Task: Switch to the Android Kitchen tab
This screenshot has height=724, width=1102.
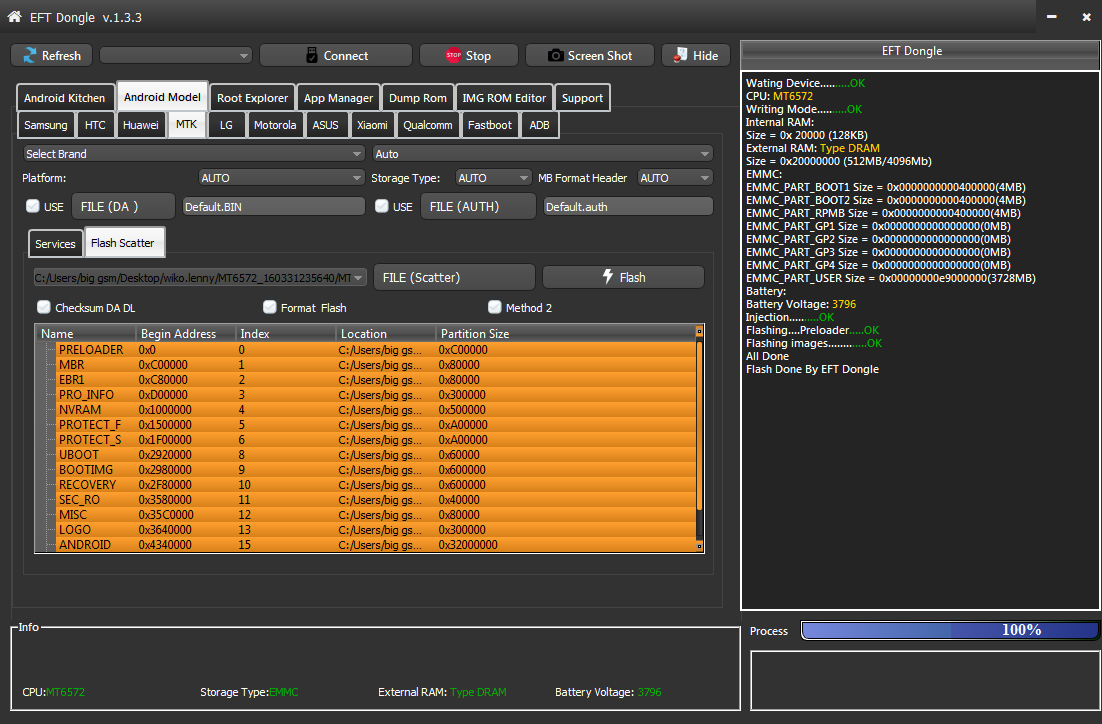Action: tap(64, 98)
